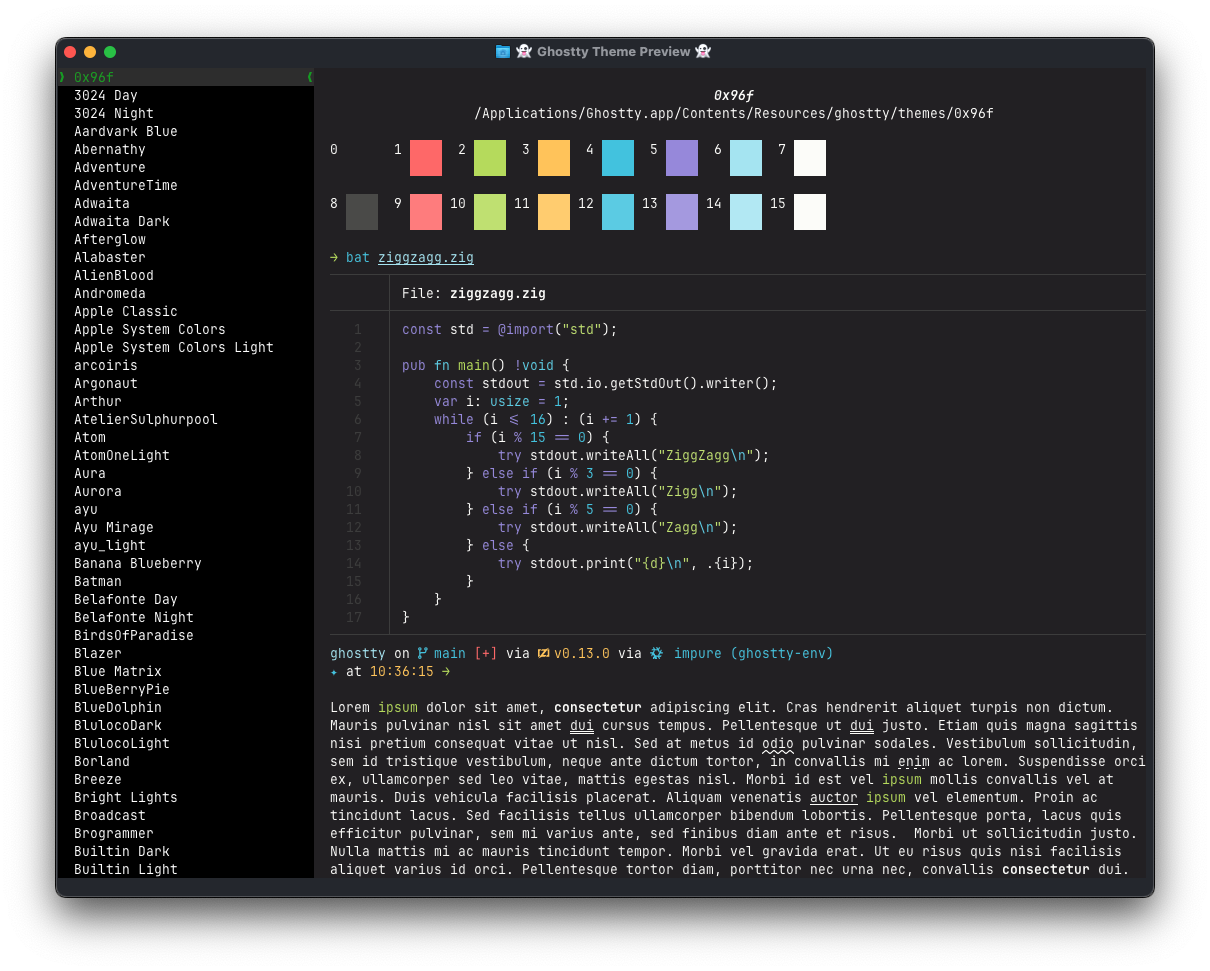Viewport: 1210px width, 971px height.
Task: Choose the arcoiris theme
Action: pyautogui.click(x=106, y=366)
